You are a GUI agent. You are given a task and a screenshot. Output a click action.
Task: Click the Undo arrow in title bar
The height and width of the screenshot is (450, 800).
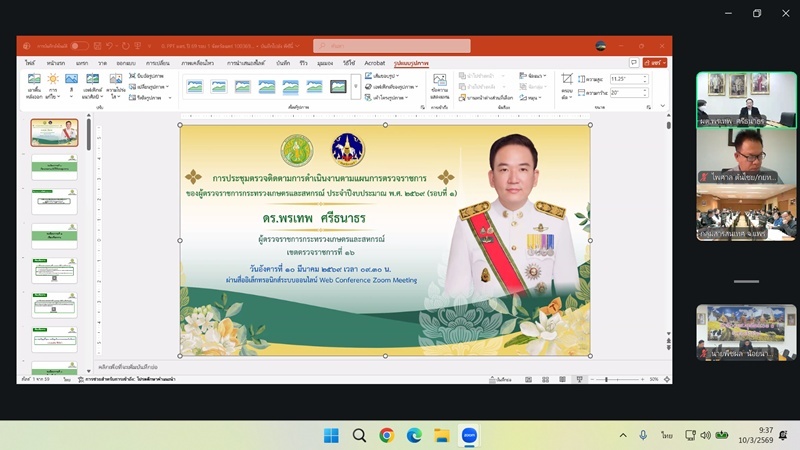point(110,46)
